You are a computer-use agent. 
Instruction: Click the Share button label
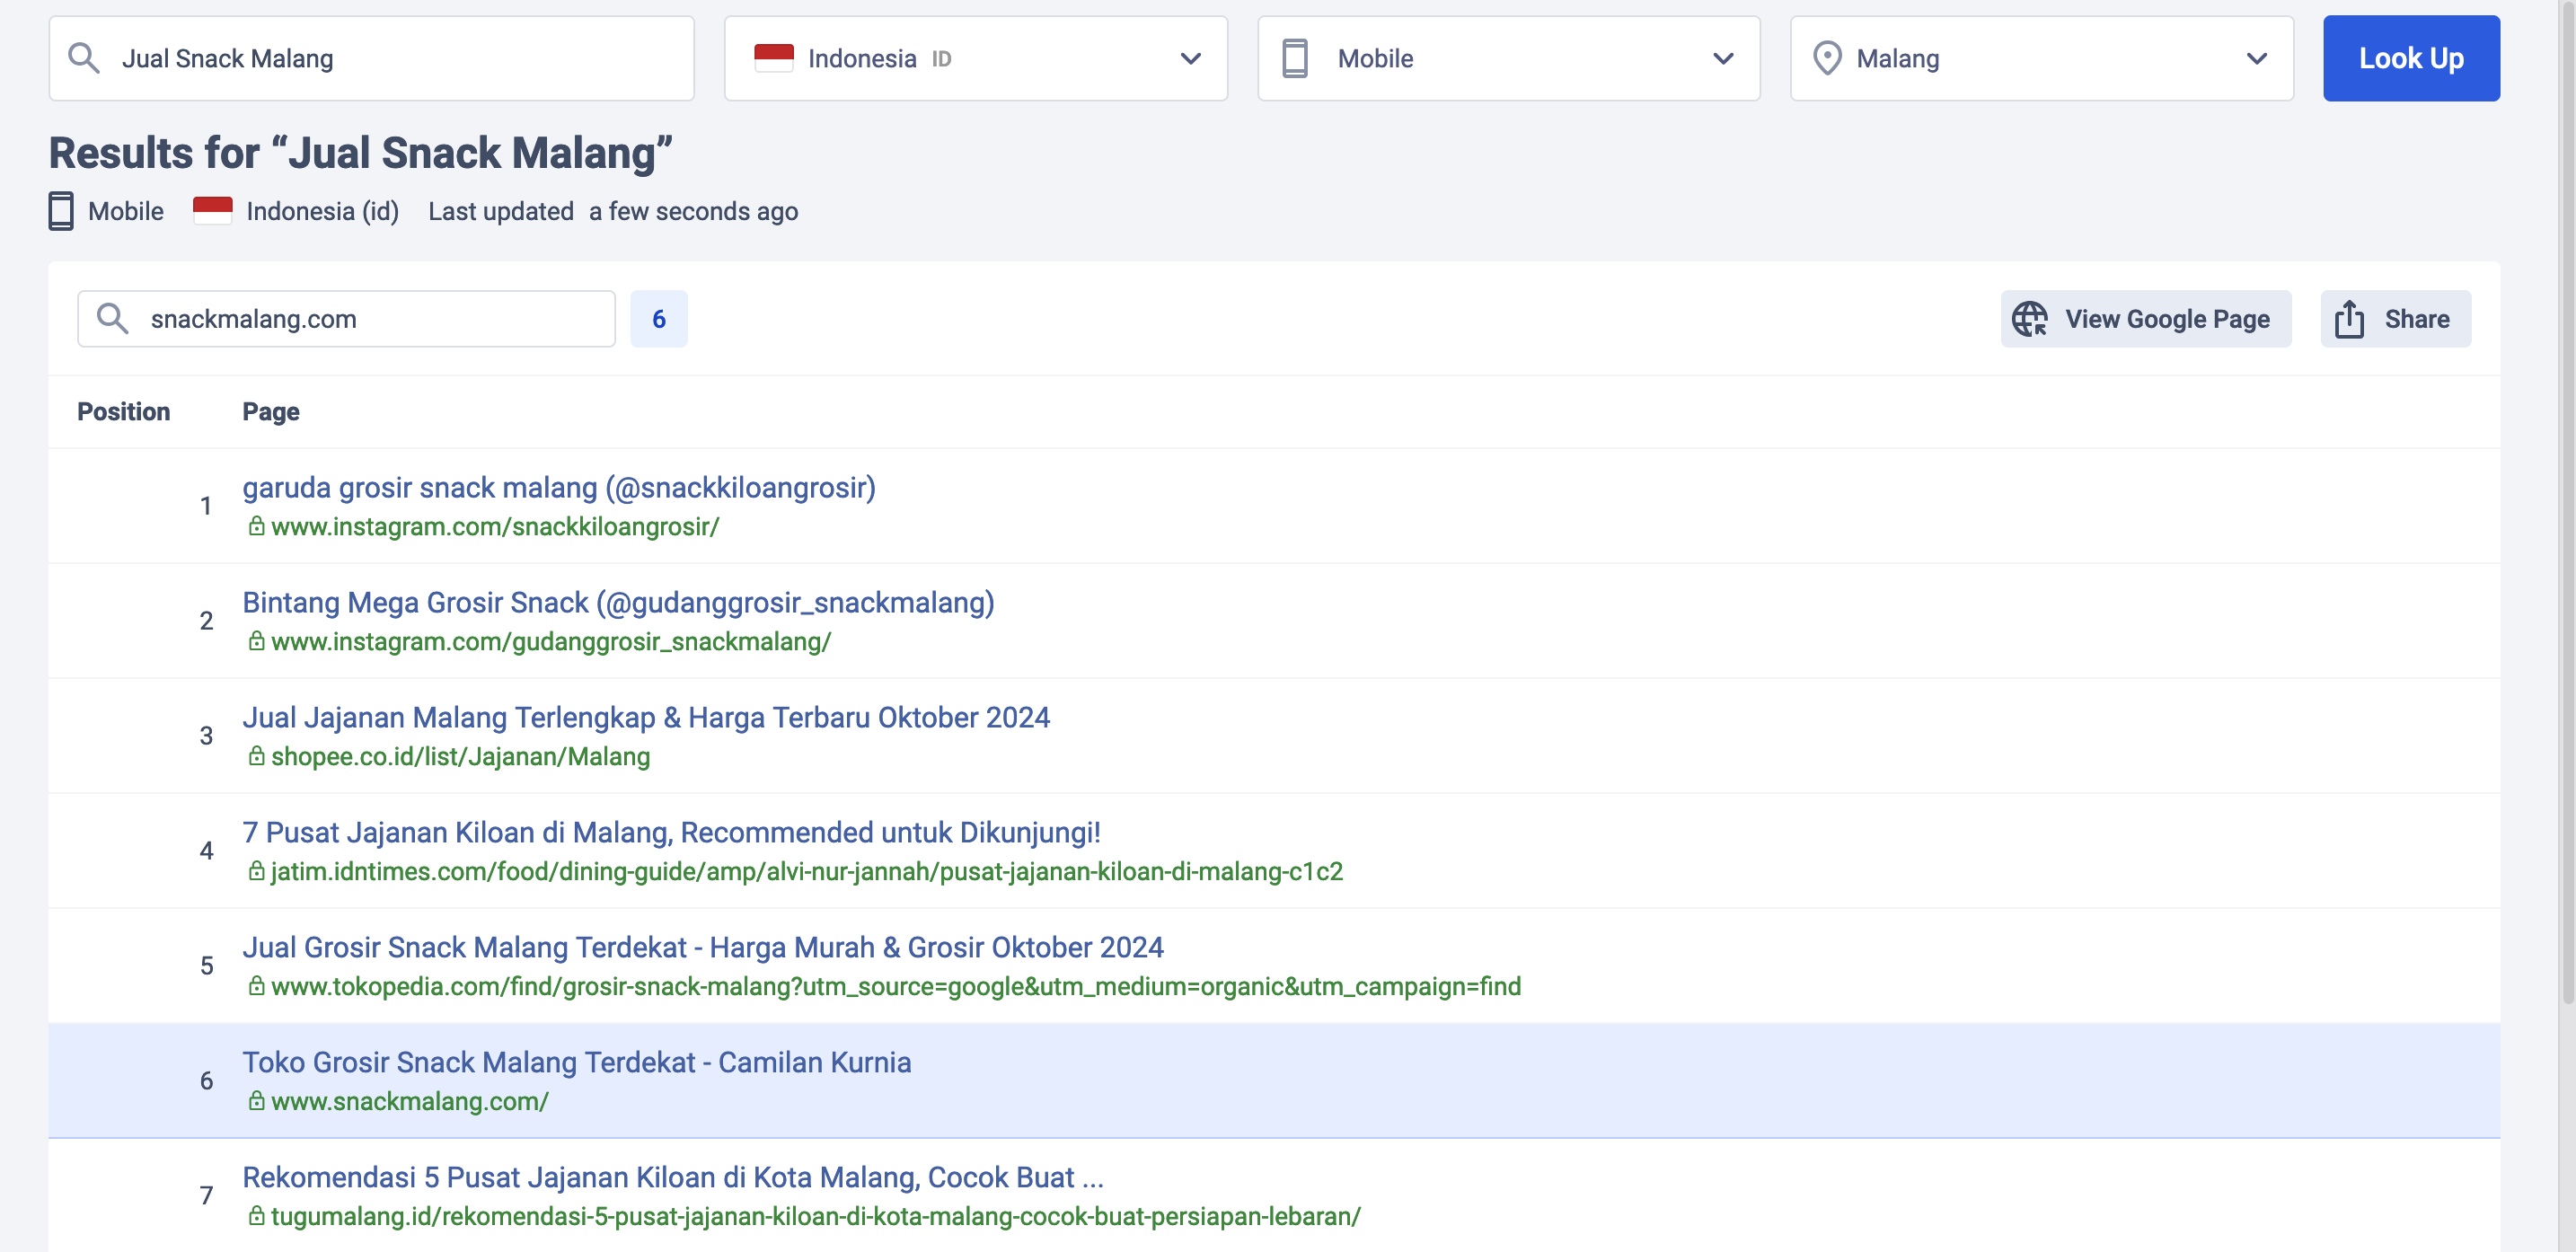(2417, 319)
